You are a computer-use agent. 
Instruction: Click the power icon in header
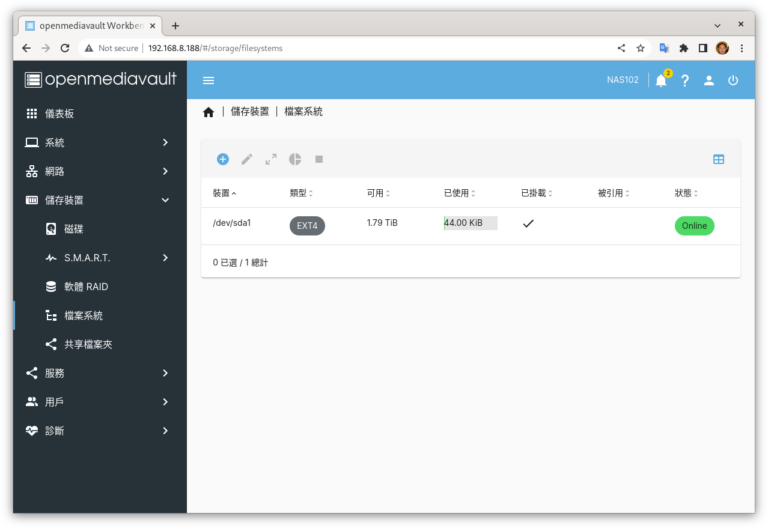pyautogui.click(x=733, y=80)
